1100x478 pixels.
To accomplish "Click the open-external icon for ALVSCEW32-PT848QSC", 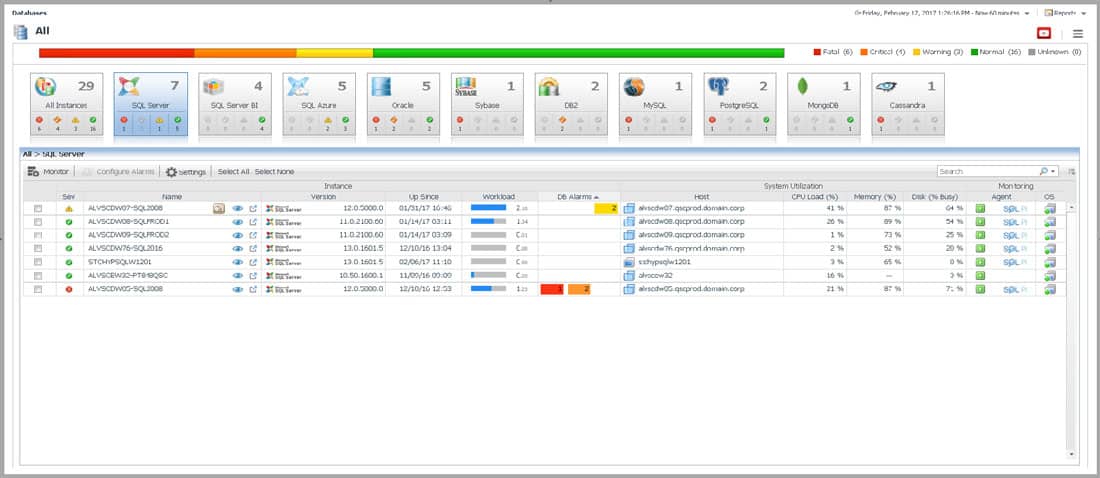I will coord(253,276).
